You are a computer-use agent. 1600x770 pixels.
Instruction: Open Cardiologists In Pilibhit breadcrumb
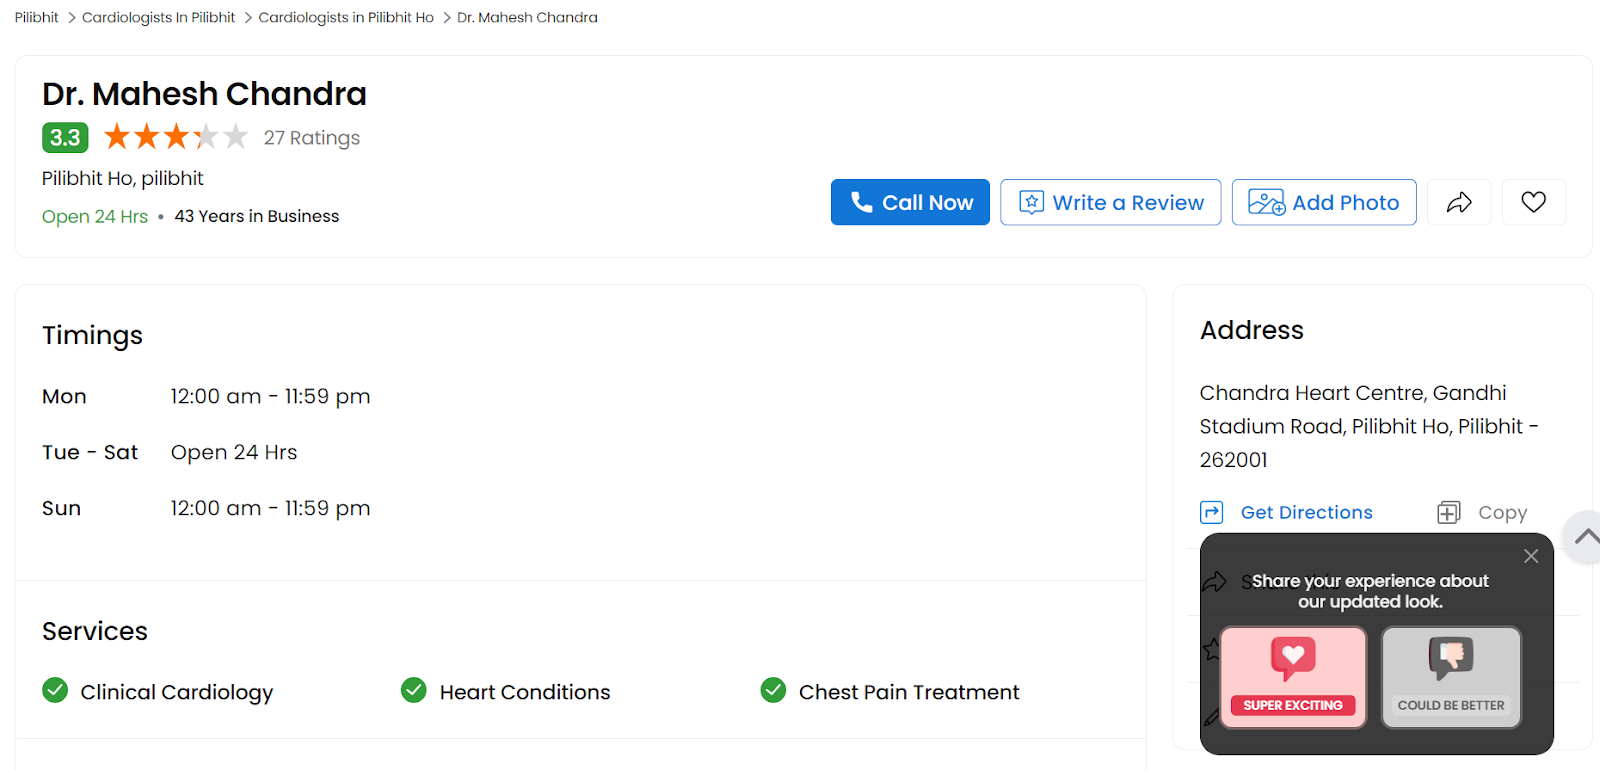click(158, 17)
